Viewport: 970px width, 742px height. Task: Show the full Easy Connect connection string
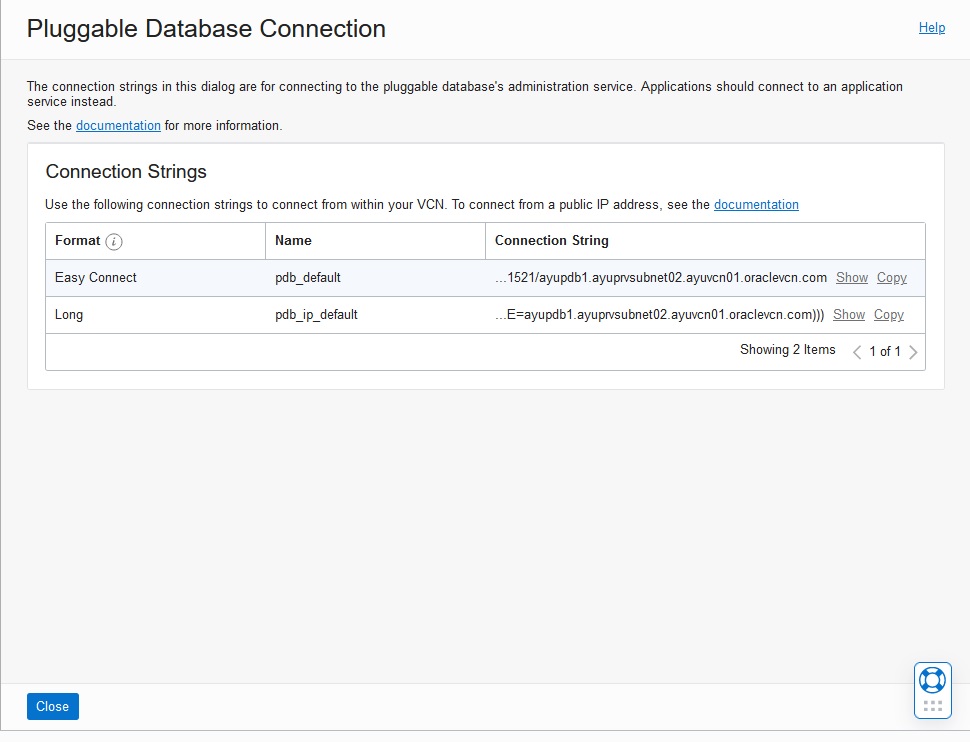click(x=852, y=277)
